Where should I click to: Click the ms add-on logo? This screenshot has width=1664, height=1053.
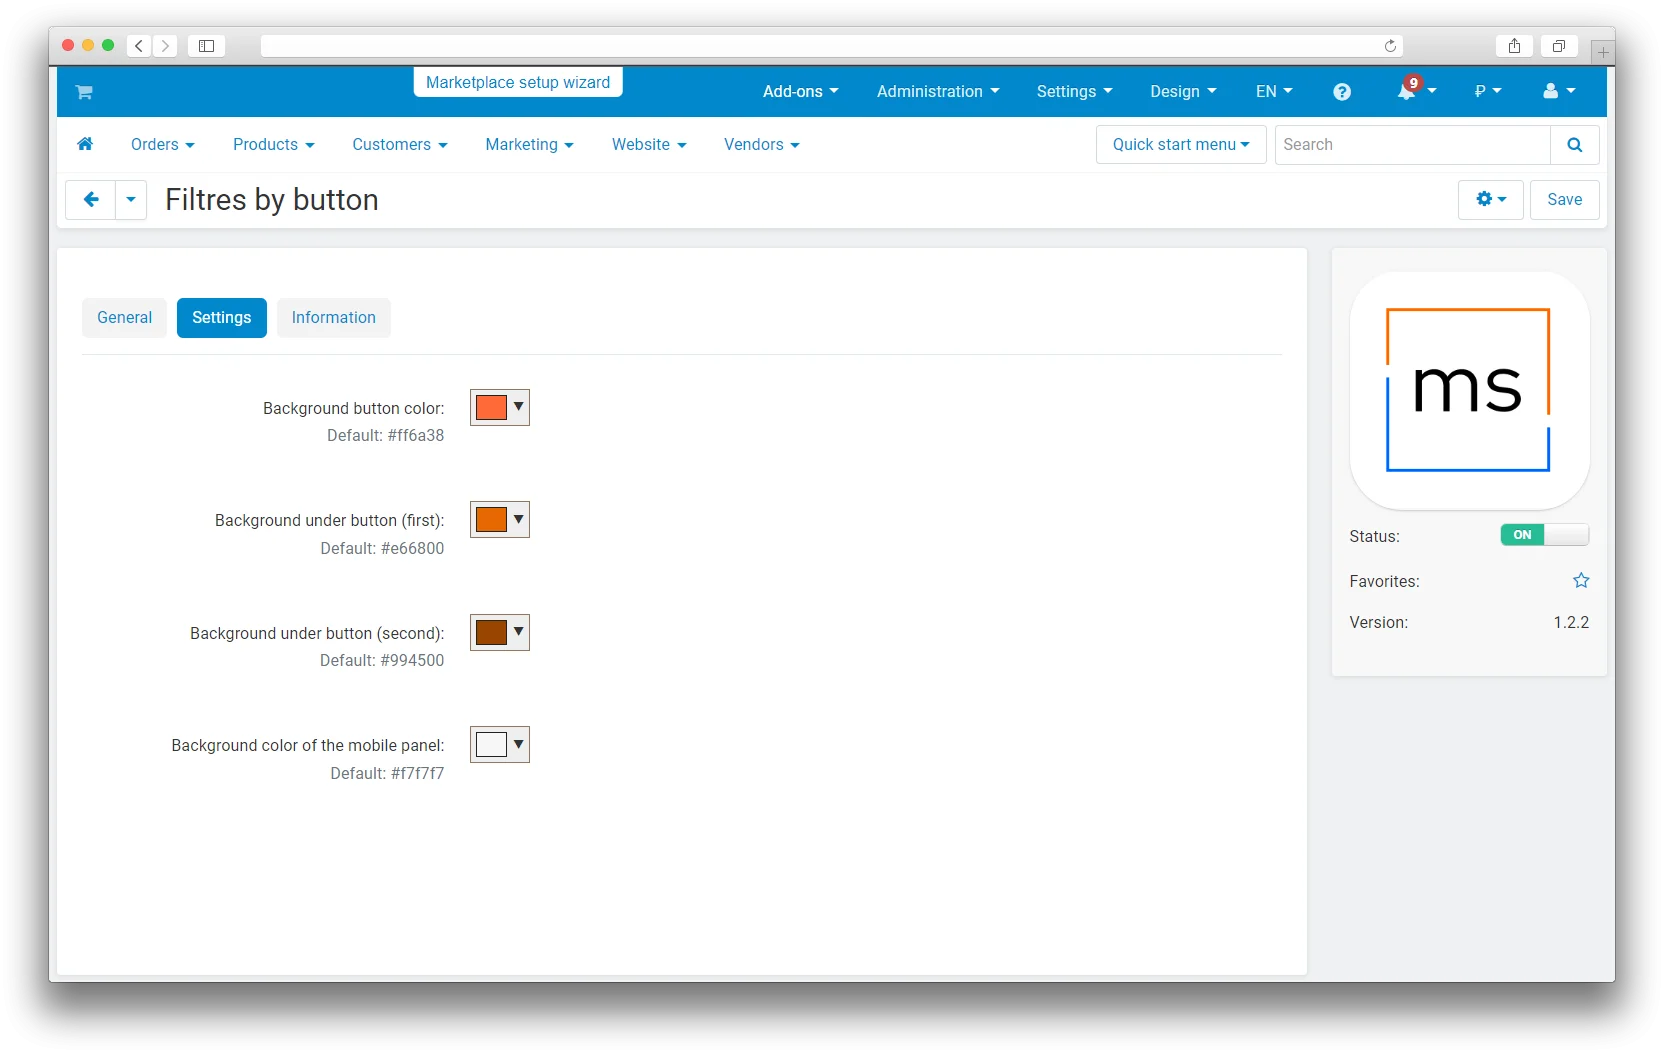1468,390
